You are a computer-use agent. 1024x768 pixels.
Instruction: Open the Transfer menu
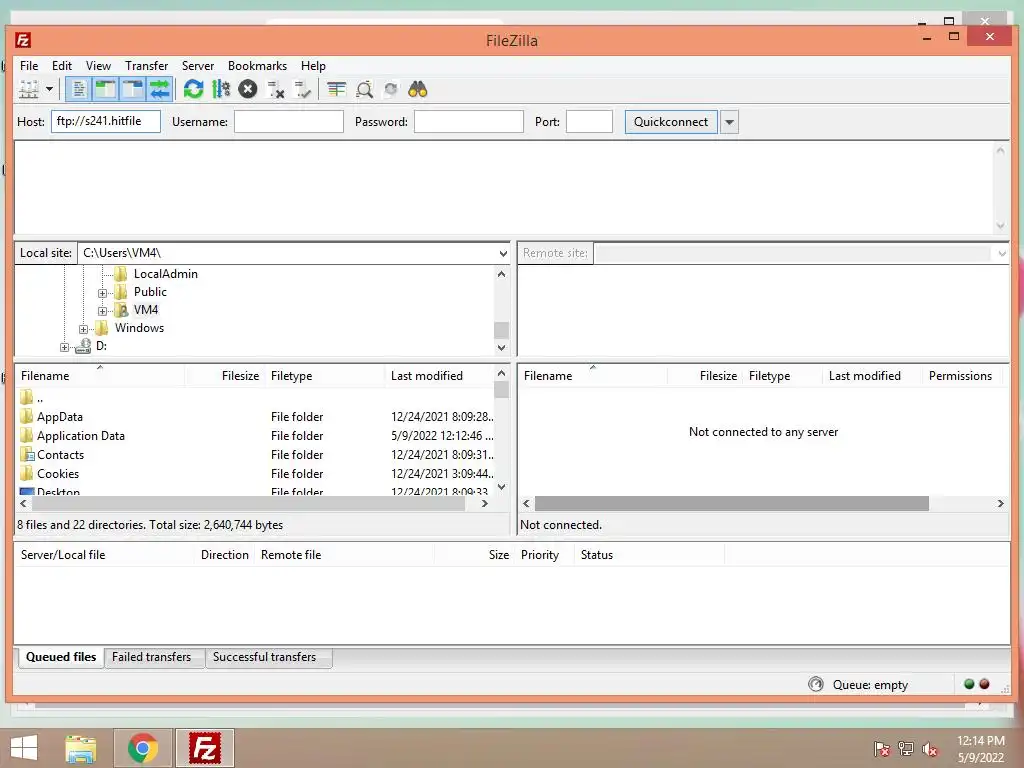[x=146, y=66]
